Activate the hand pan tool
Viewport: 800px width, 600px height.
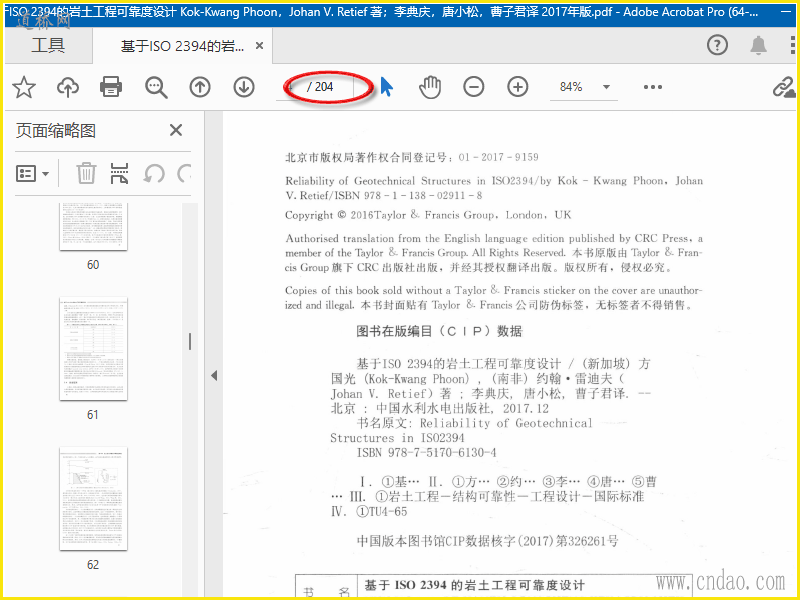430,87
